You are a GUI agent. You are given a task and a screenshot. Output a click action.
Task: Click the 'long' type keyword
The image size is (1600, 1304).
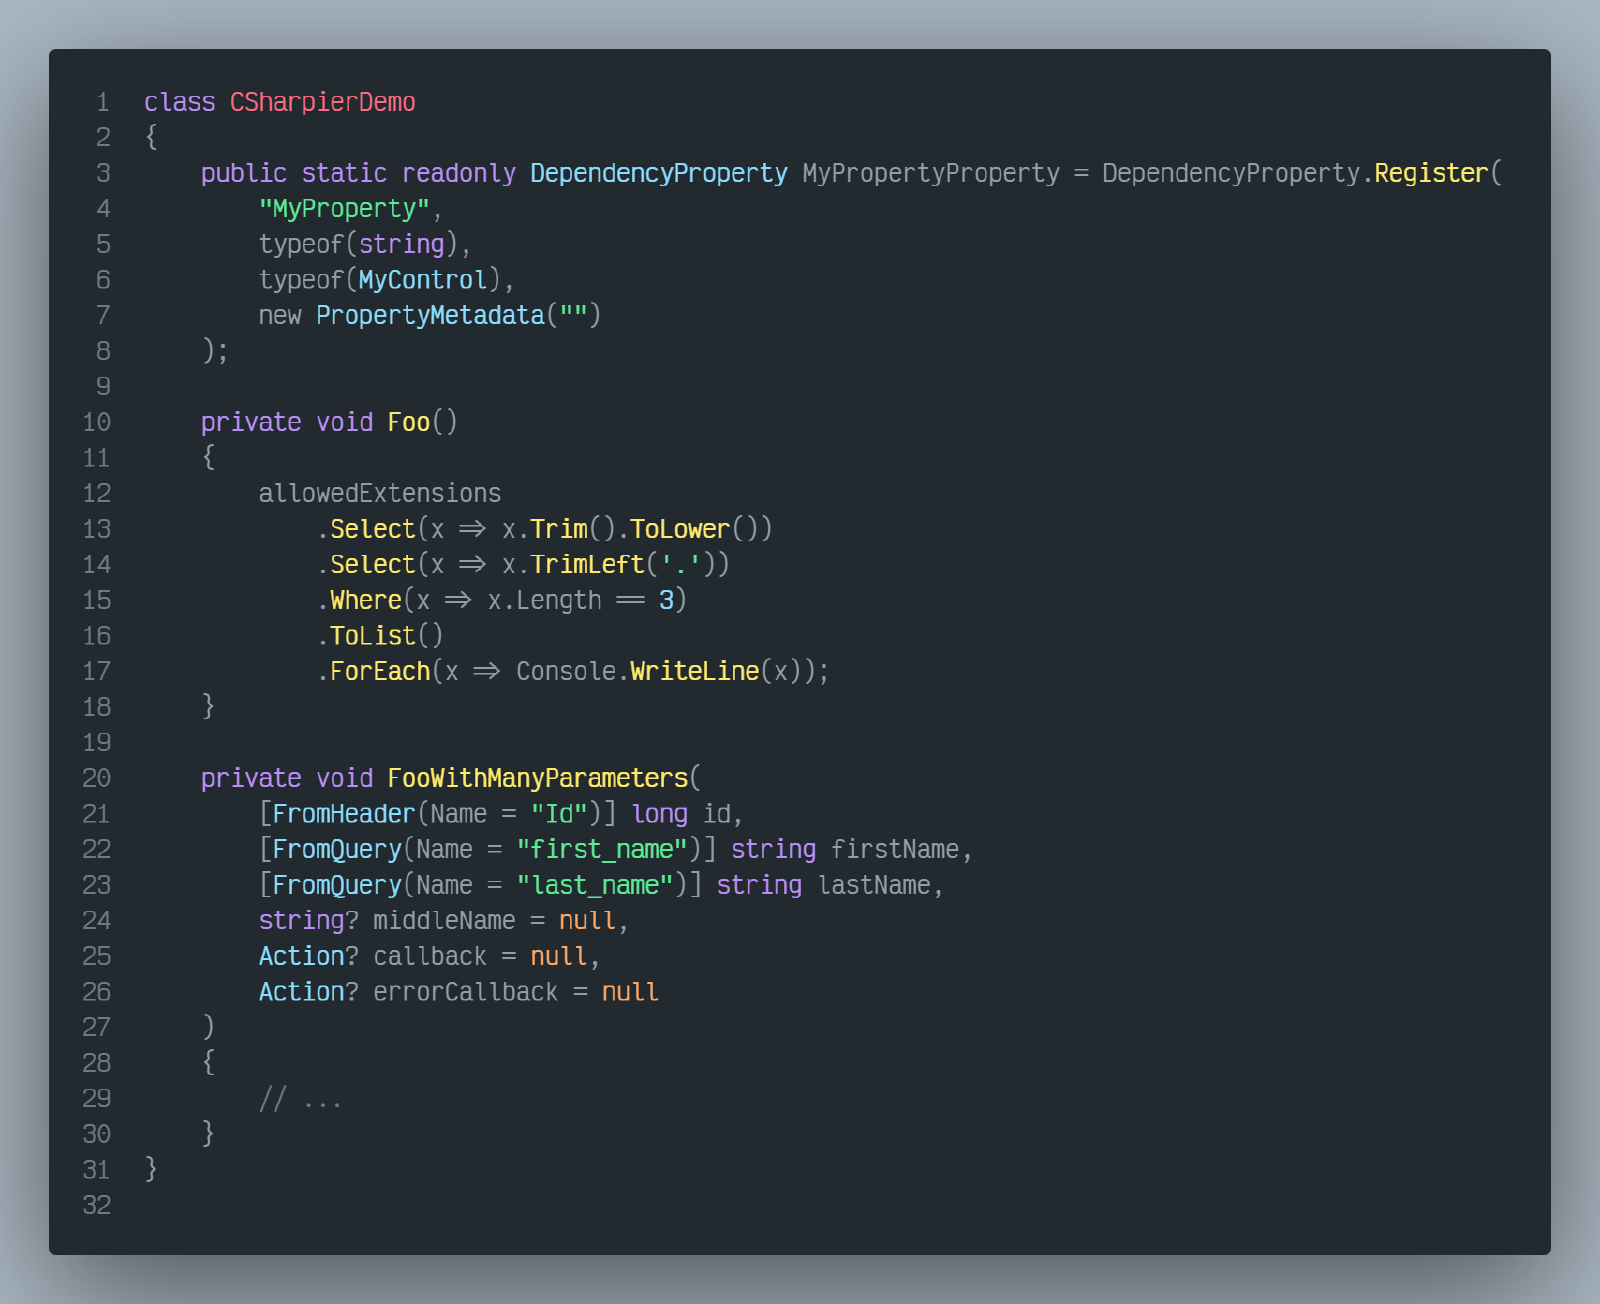pyautogui.click(x=660, y=815)
